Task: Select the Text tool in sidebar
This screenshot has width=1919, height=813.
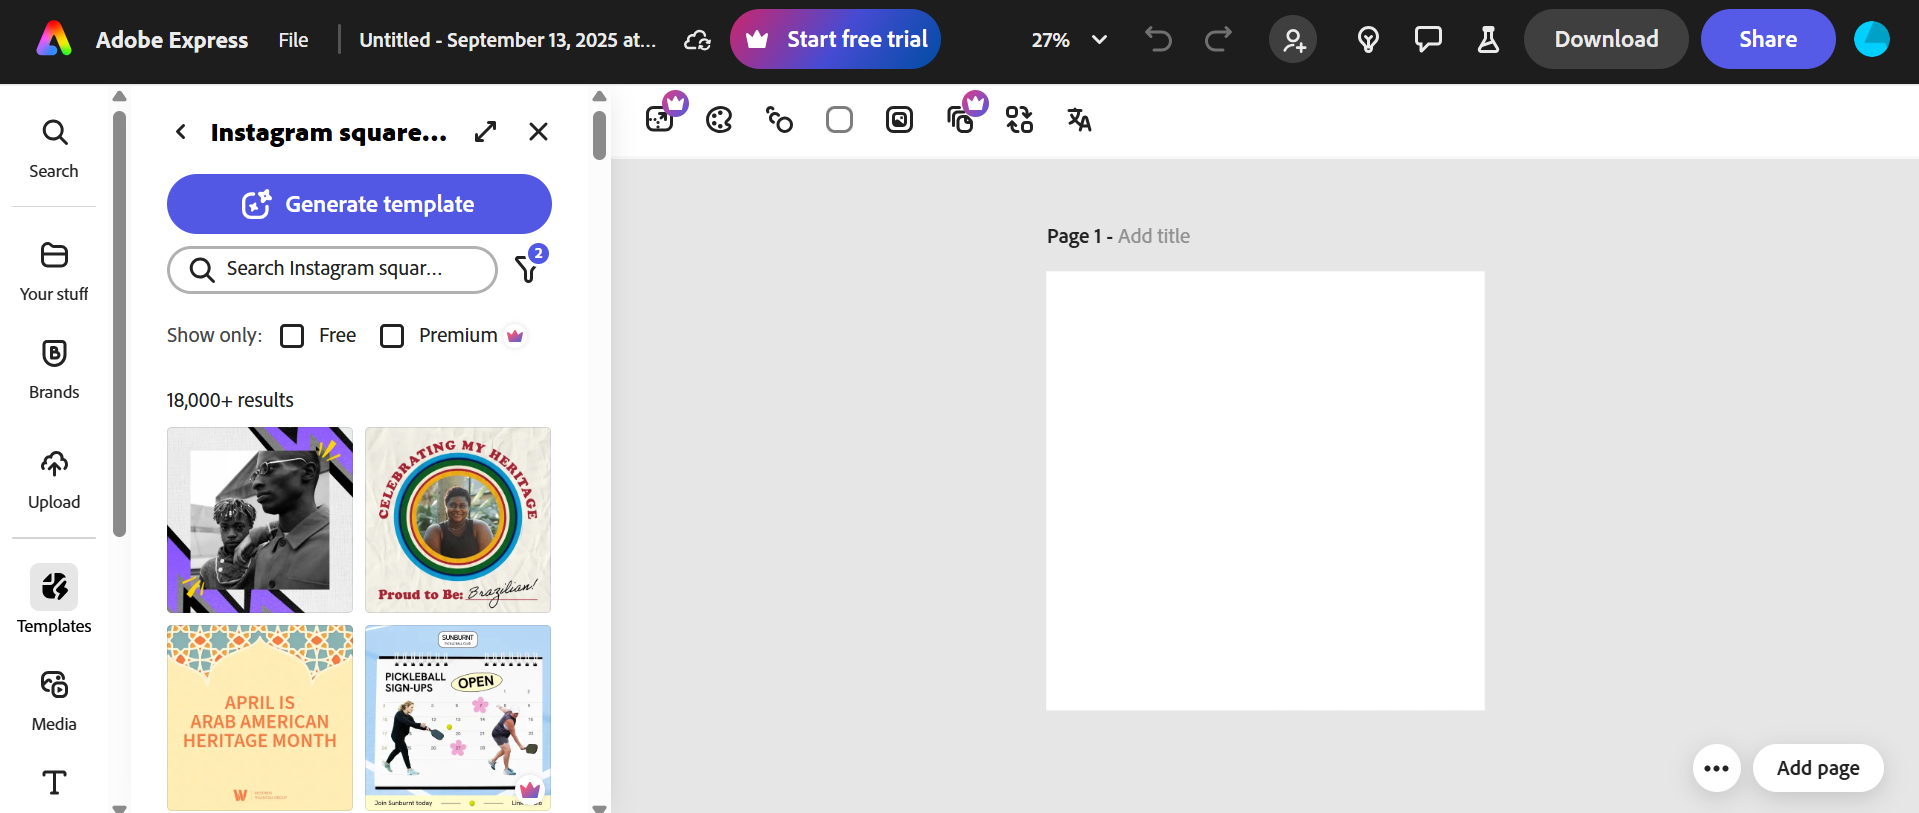Action: pos(54,782)
